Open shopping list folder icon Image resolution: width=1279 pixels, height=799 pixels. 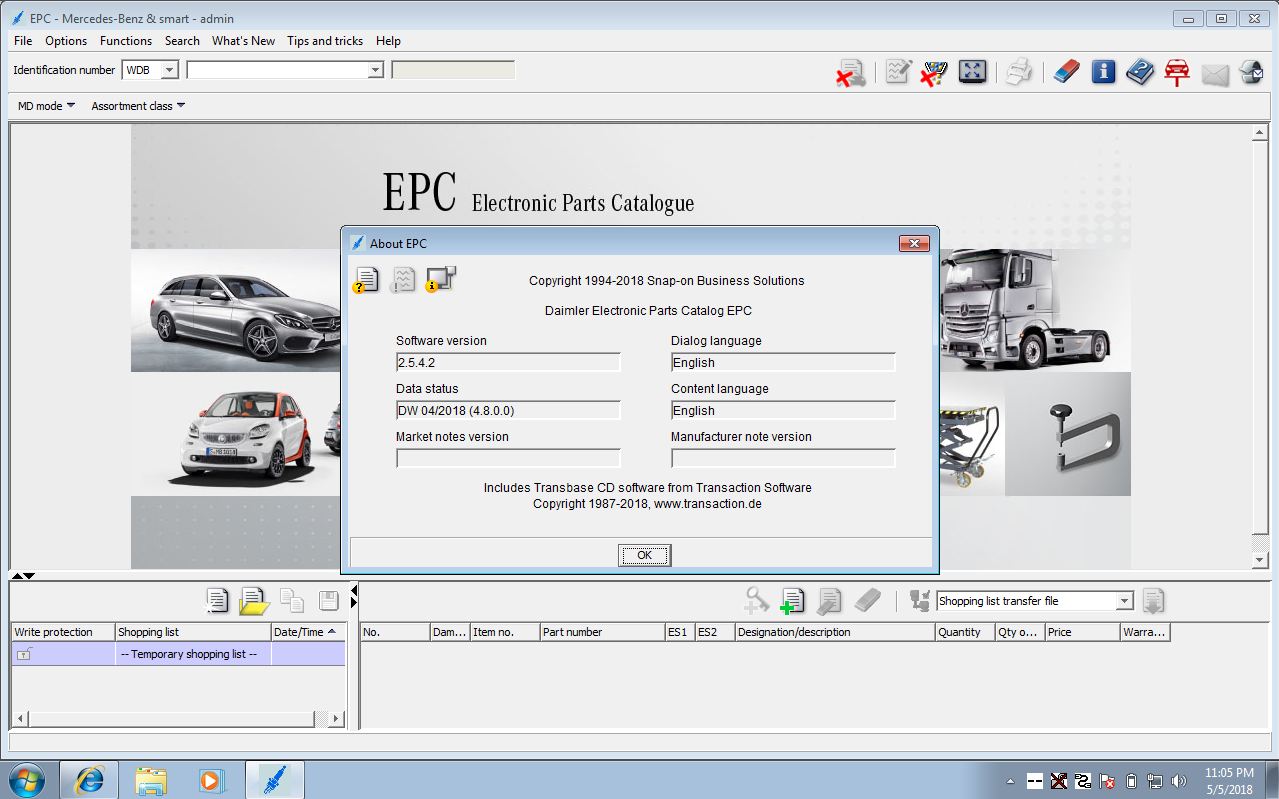coord(255,600)
